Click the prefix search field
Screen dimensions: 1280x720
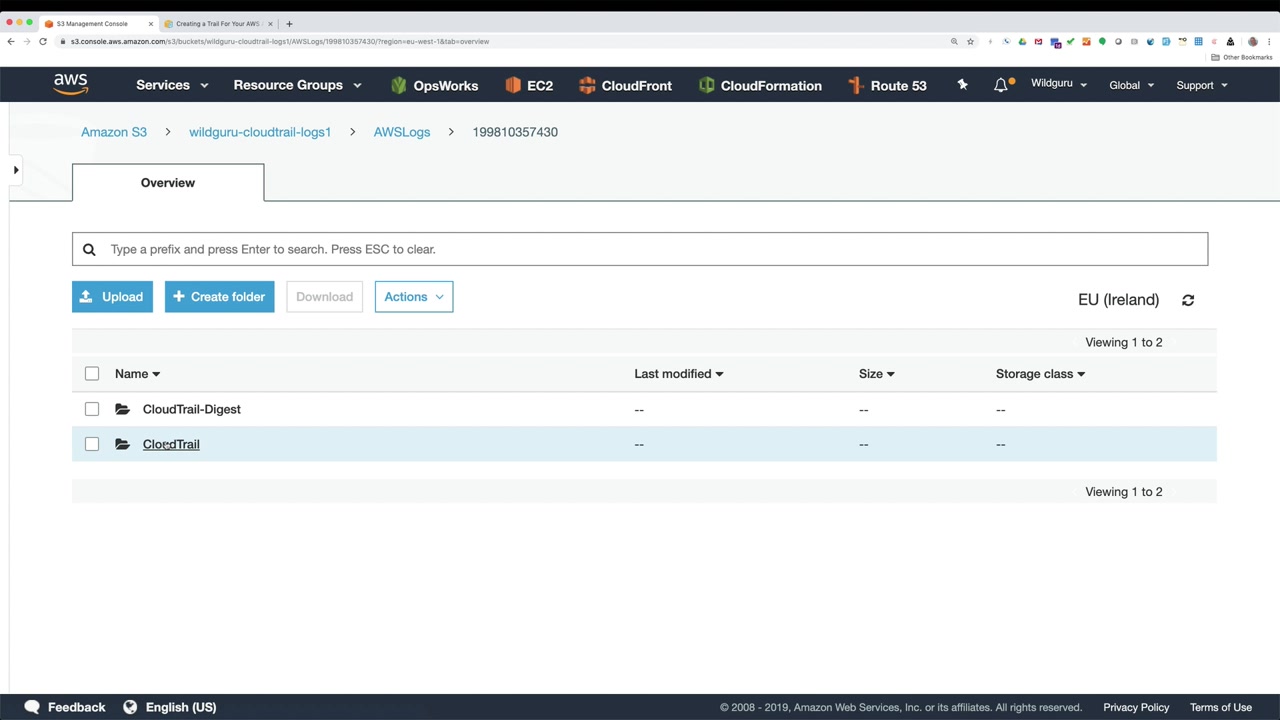[x=640, y=249]
